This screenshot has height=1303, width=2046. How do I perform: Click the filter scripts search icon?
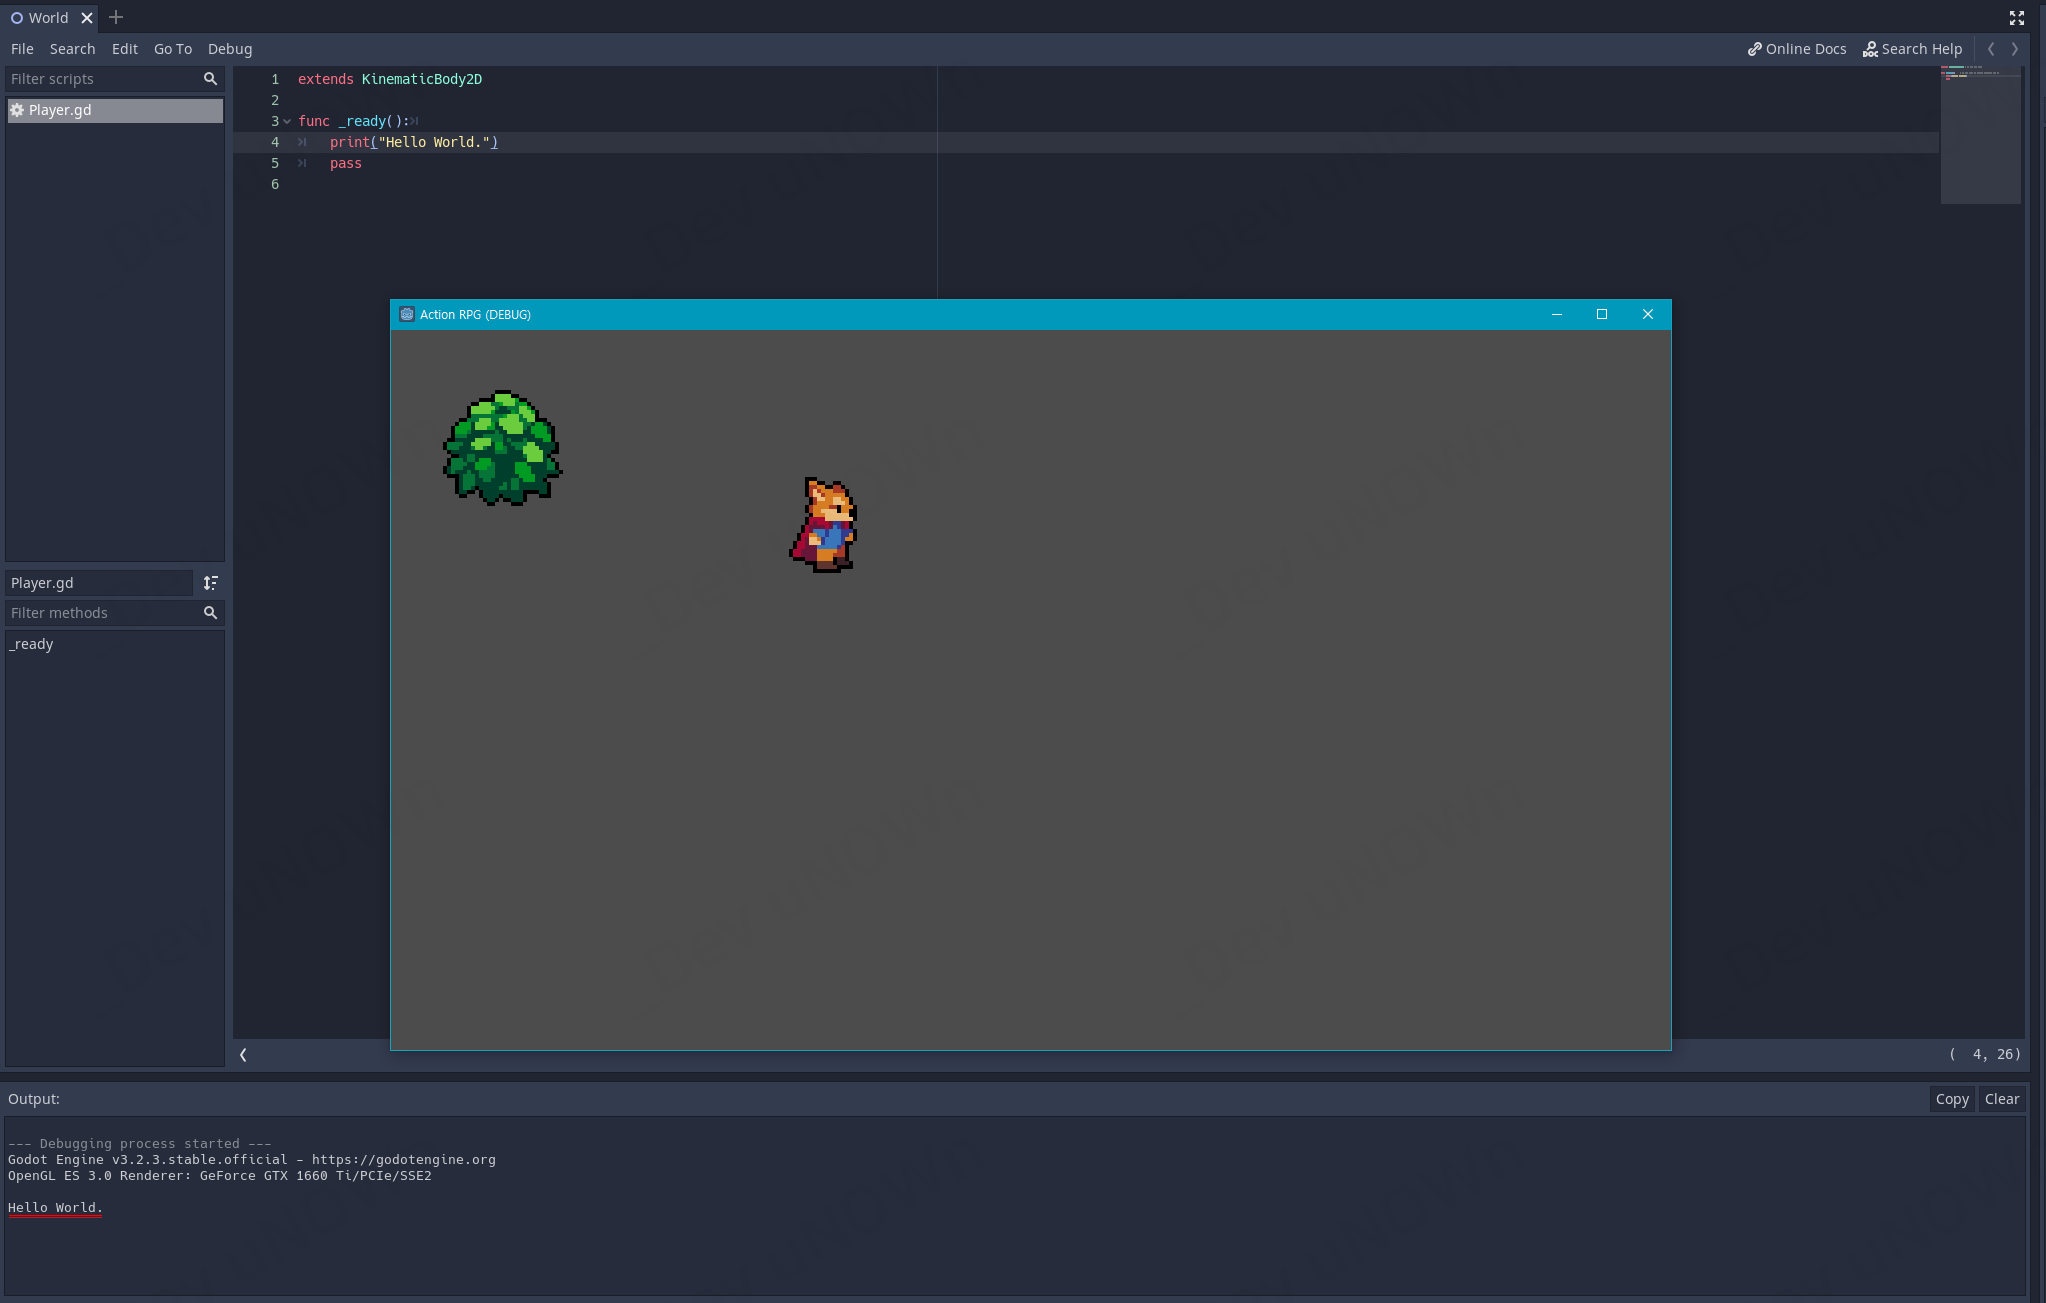pos(210,79)
